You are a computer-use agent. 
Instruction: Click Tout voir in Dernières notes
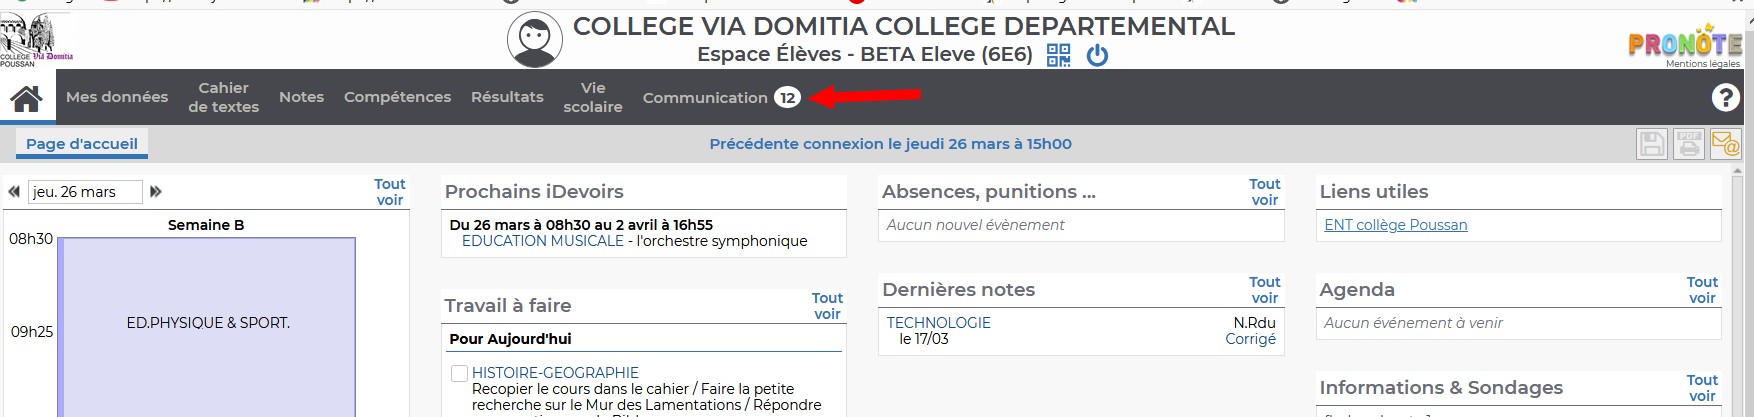(x=1265, y=290)
